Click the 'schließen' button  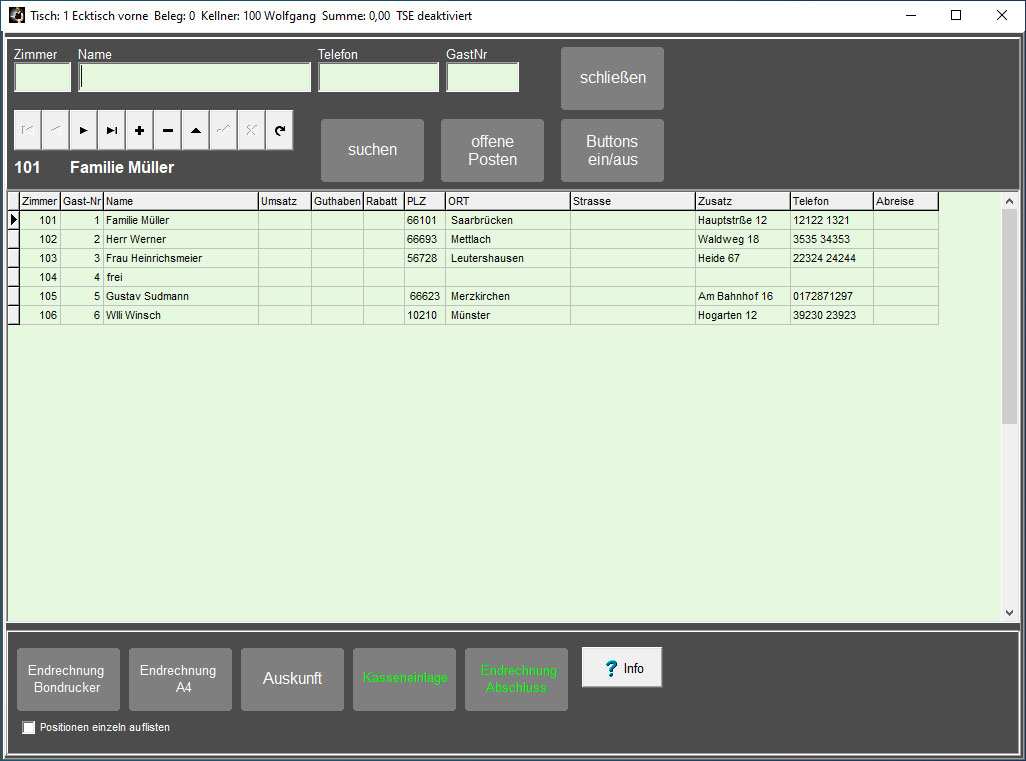click(612, 78)
